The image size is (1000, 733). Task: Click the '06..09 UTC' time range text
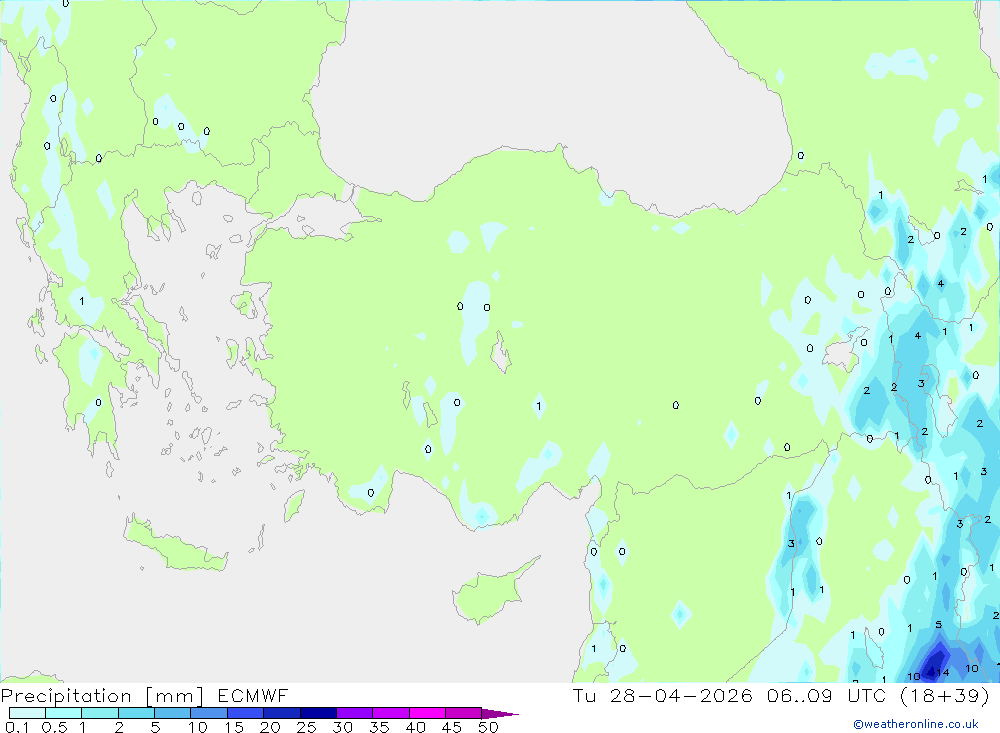(x=827, y=695)
